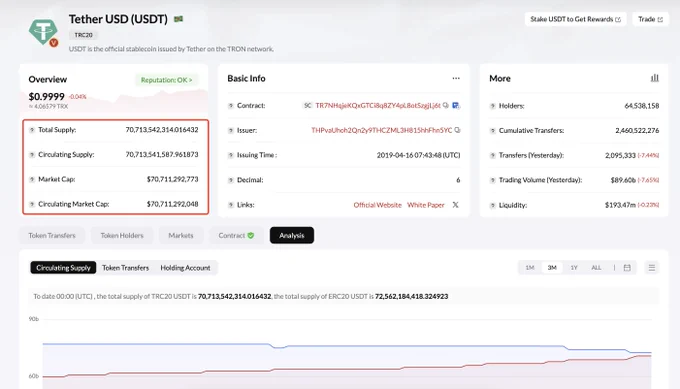The height and width of the screenshot is (389, 680).
Task: Show Token Transfers chart view
Action: pos(125,268)
